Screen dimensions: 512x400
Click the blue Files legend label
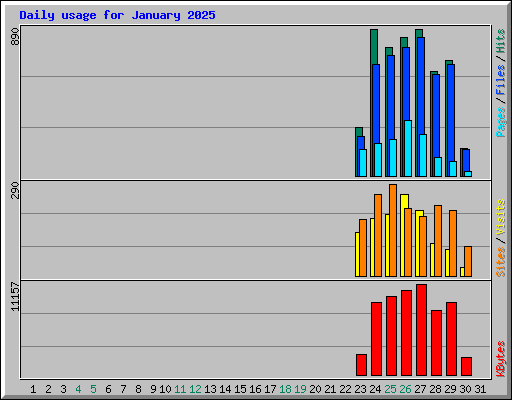pos(501,80)
